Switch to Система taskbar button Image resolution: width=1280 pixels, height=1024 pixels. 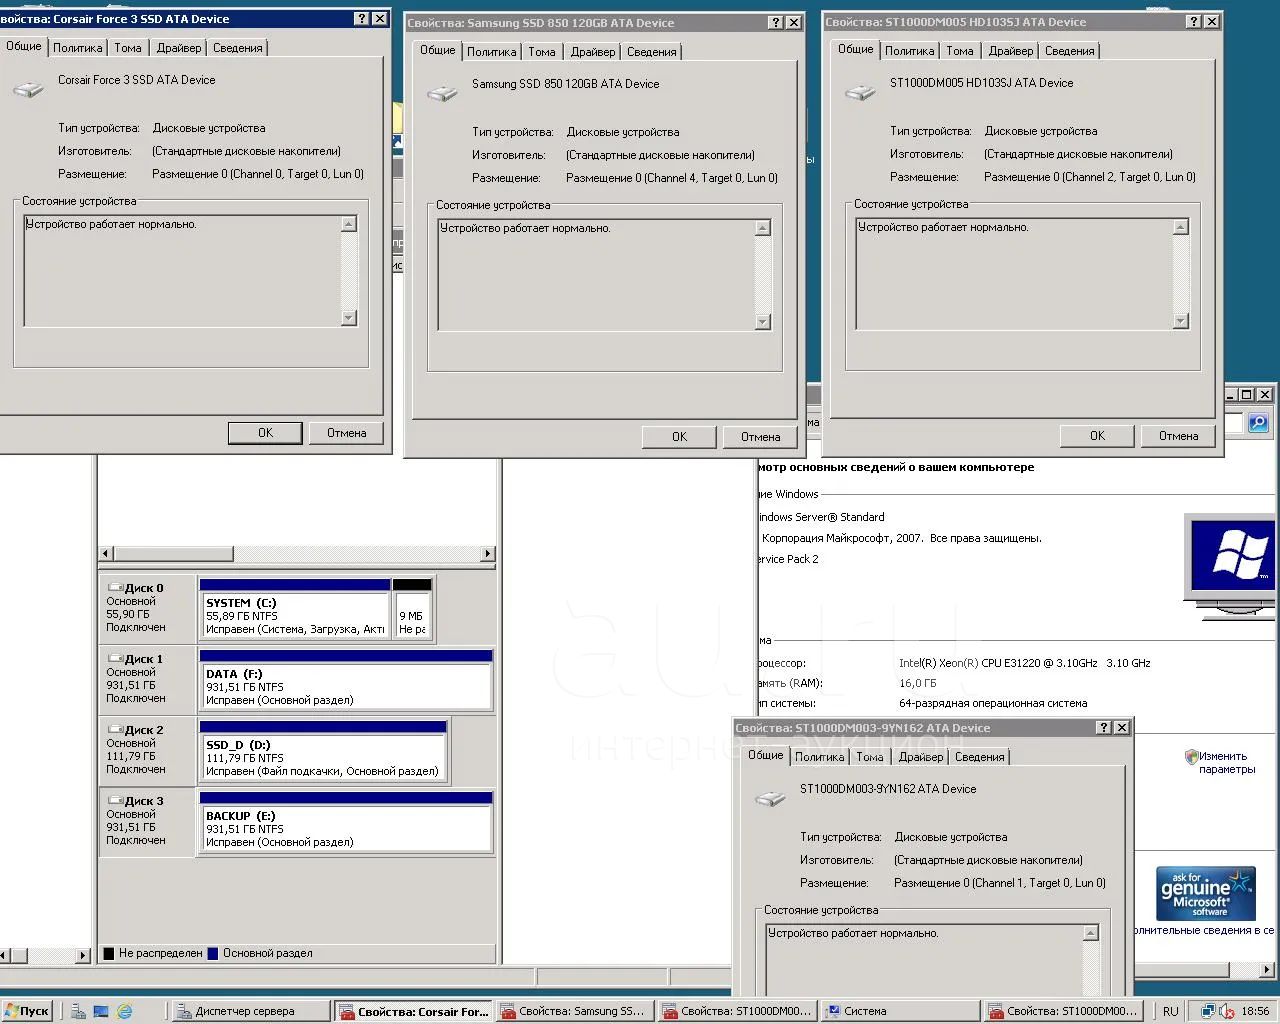(898, 1011)
